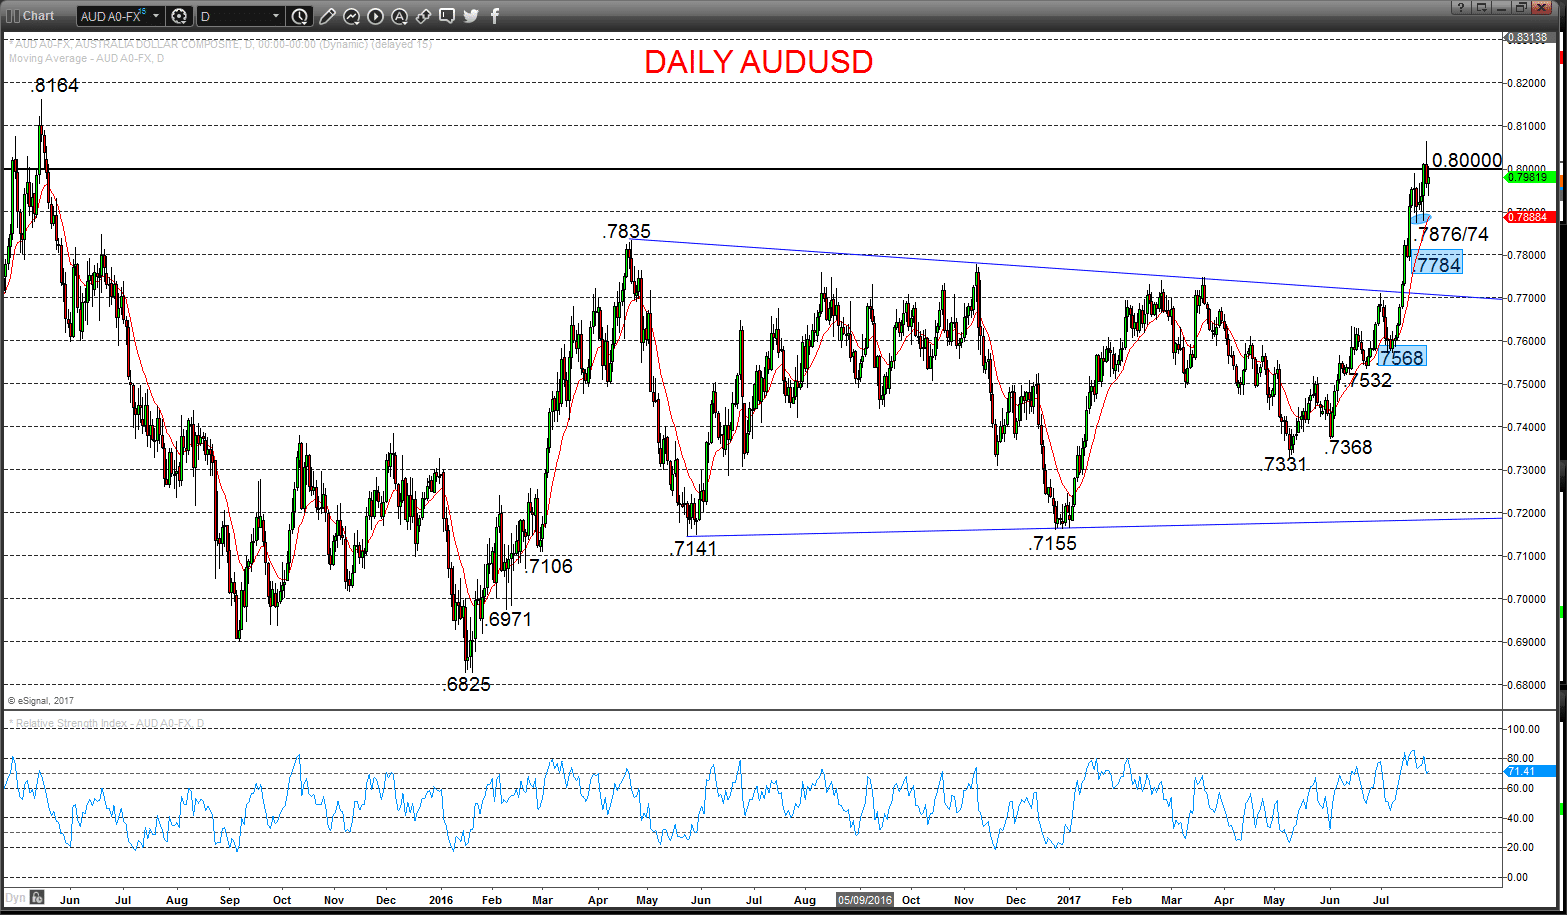Click the chart panel grip icon left of 'Chart'
The image size is (1567, 915).
tap(13, 16)
